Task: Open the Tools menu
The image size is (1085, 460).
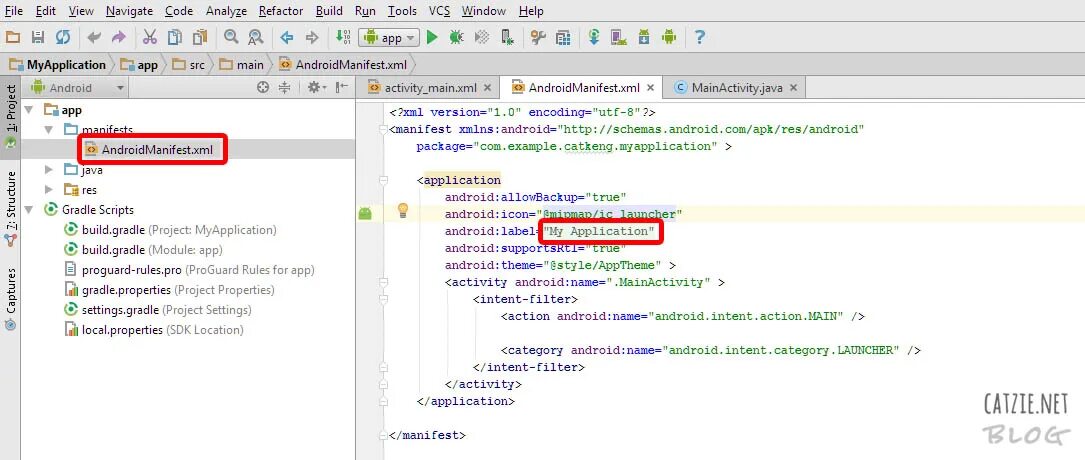Action: pos(402,11)
